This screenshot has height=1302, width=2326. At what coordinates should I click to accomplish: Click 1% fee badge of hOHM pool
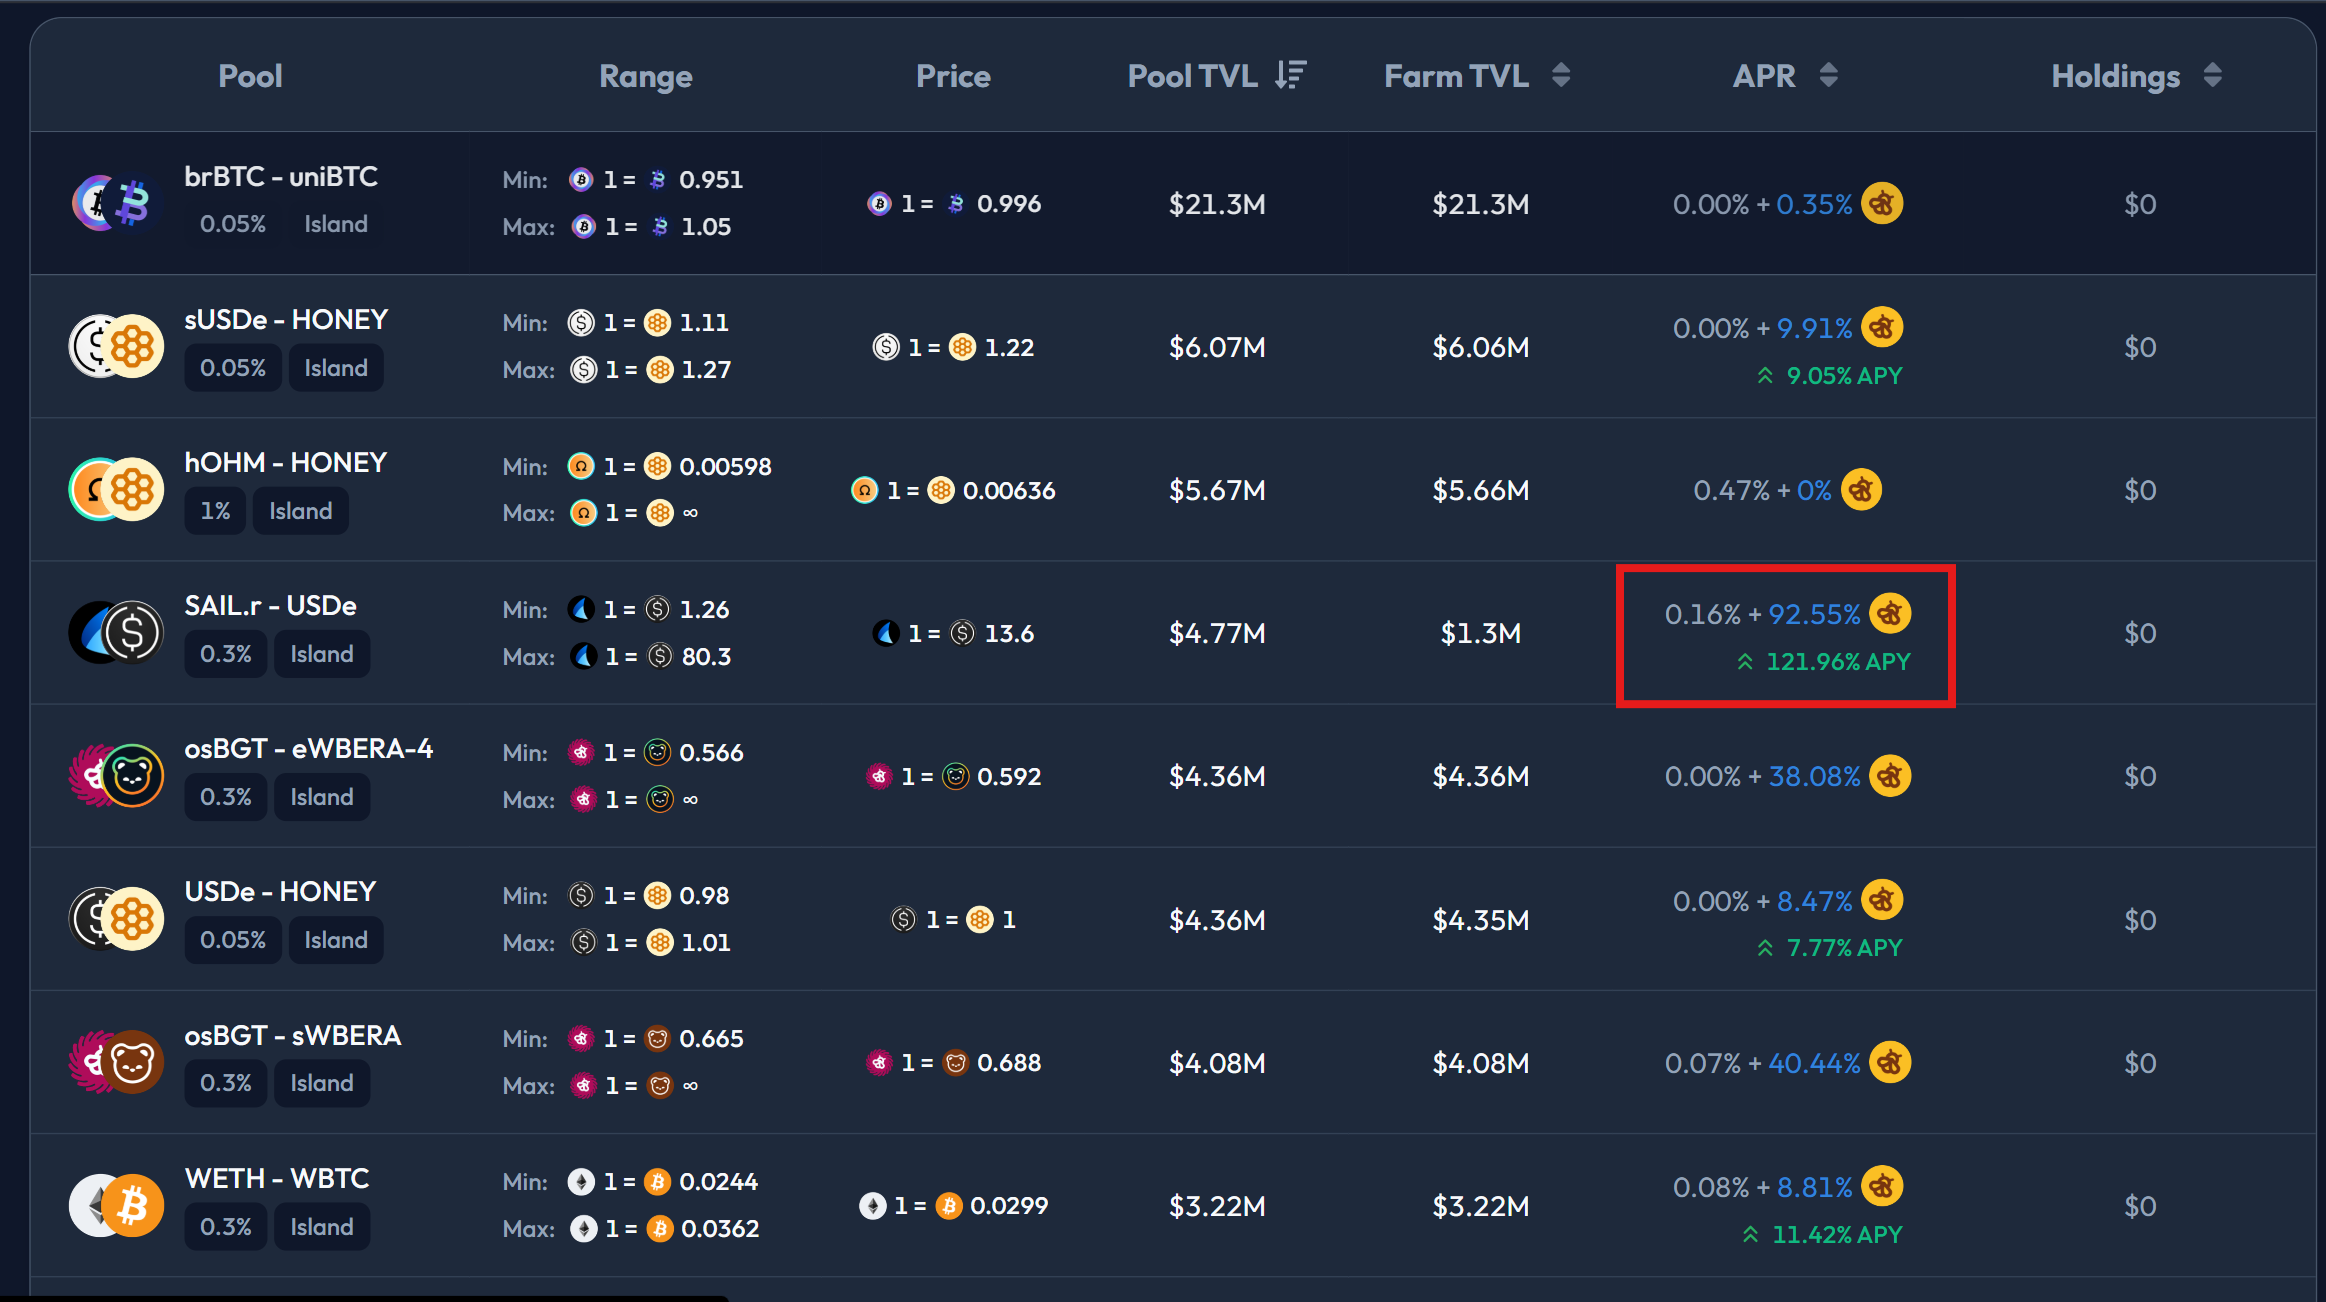[215, 511]
